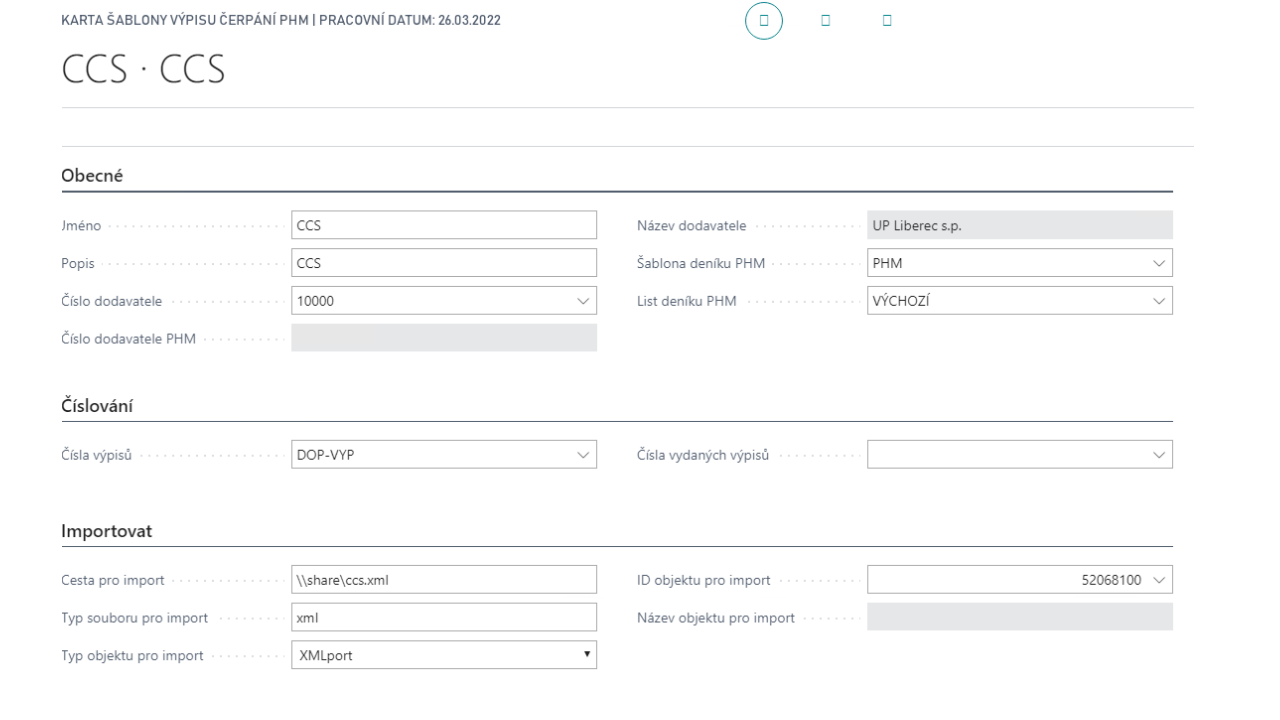Click into the Jméno text field
Screen dimensions: 1280x720
point(444,225)
